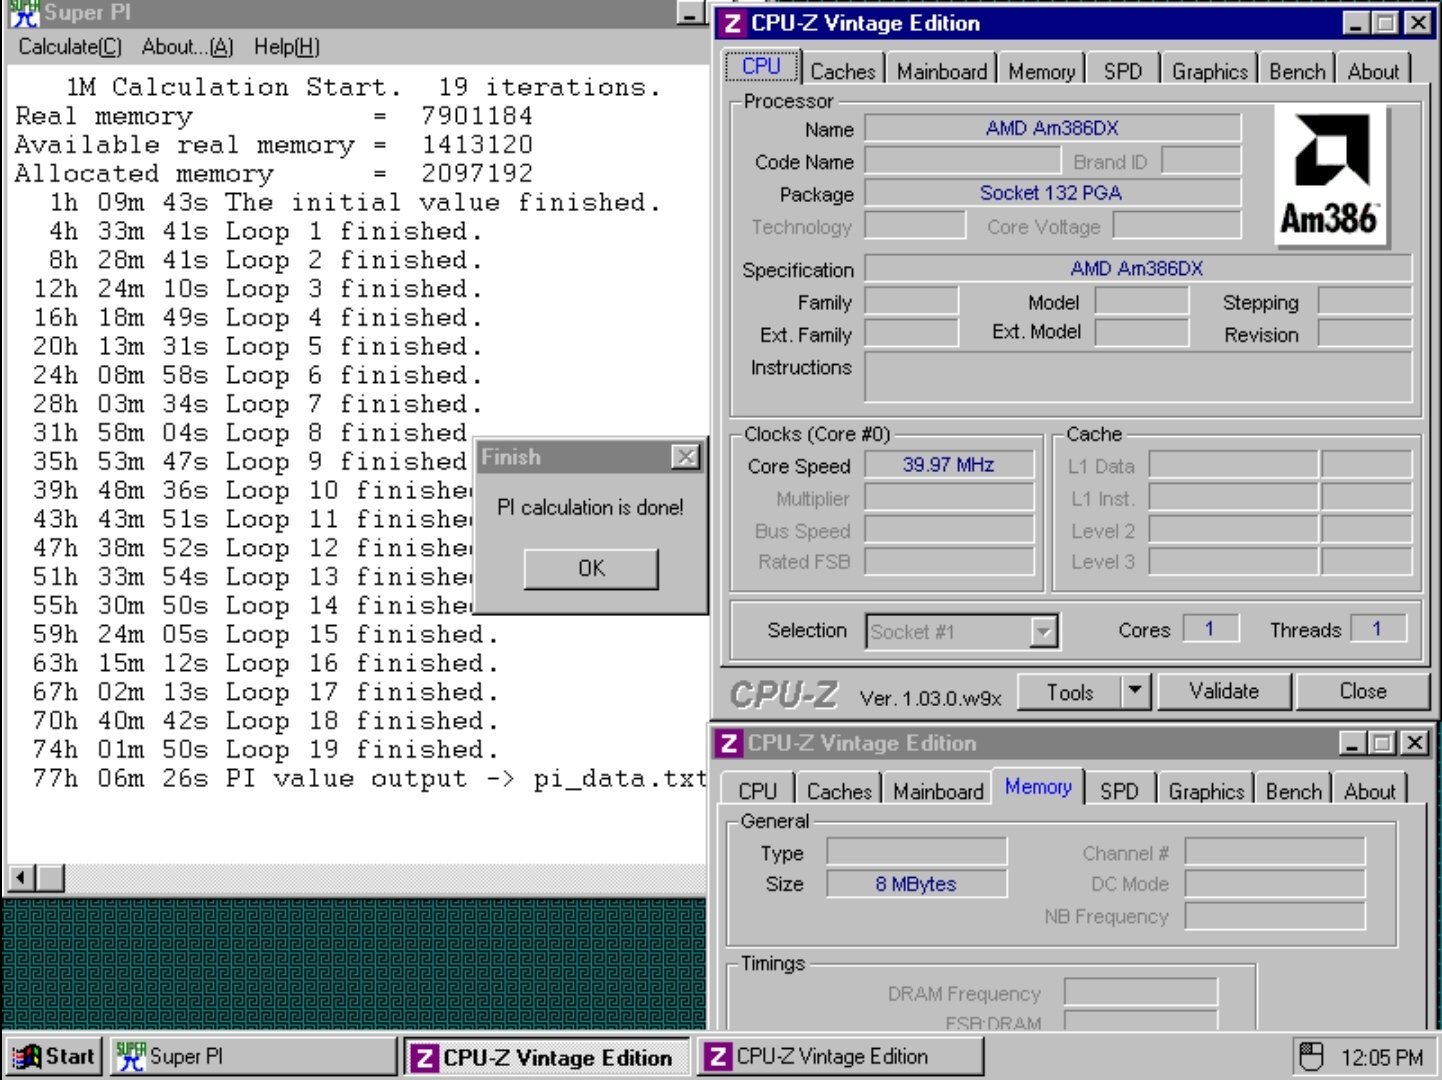
Task: Click the "Allocated memory = 2097192" line
Action: click(x=274, y=173)
